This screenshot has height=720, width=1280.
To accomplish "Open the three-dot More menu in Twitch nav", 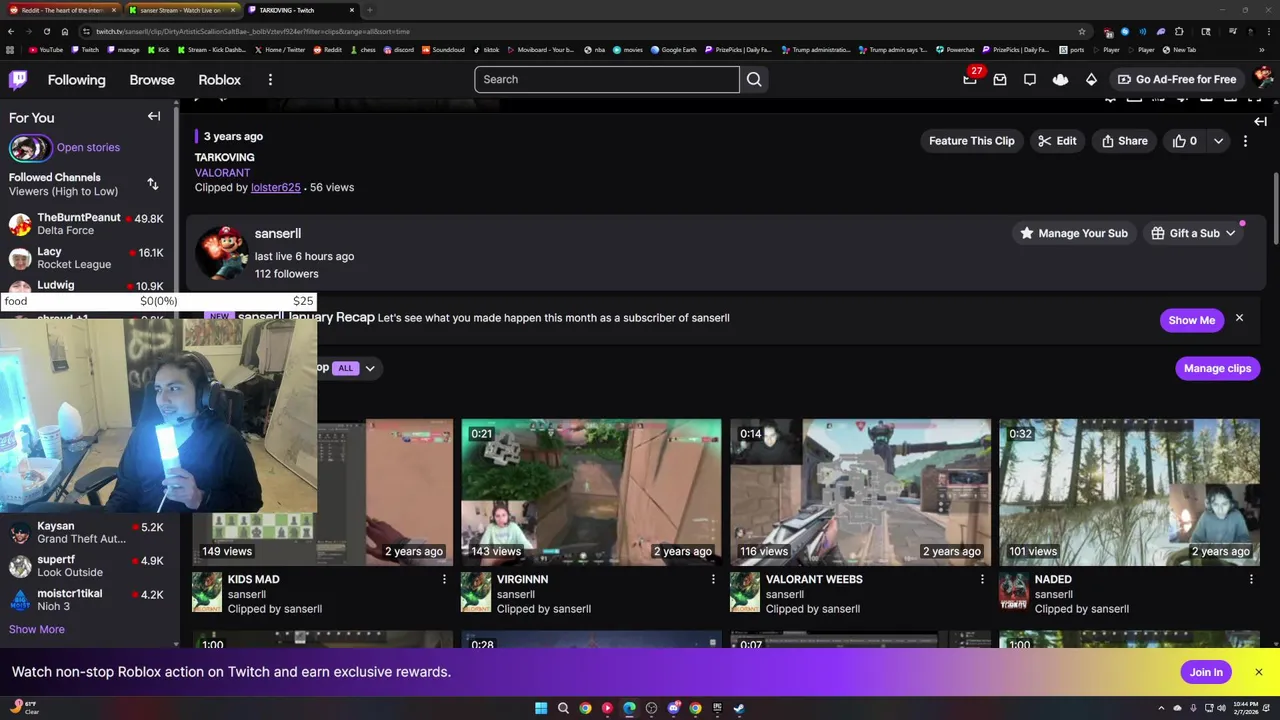I will tap(270, 80).
